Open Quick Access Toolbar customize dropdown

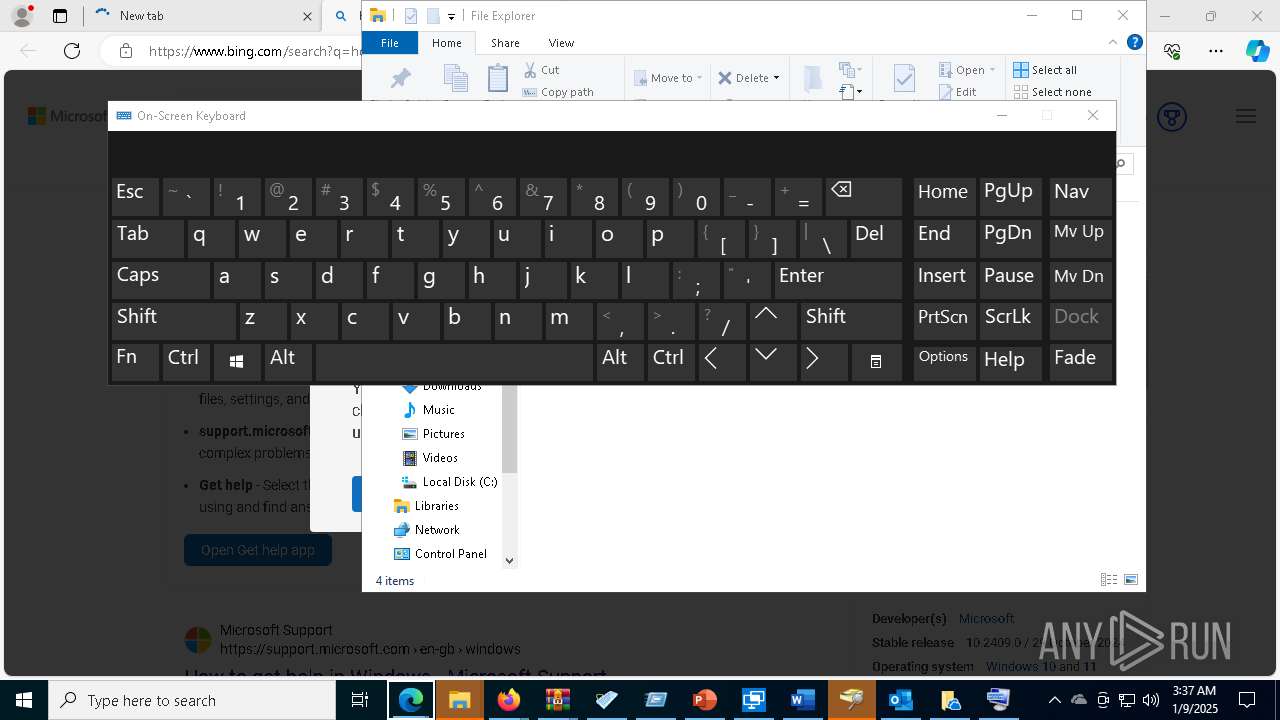452,16
